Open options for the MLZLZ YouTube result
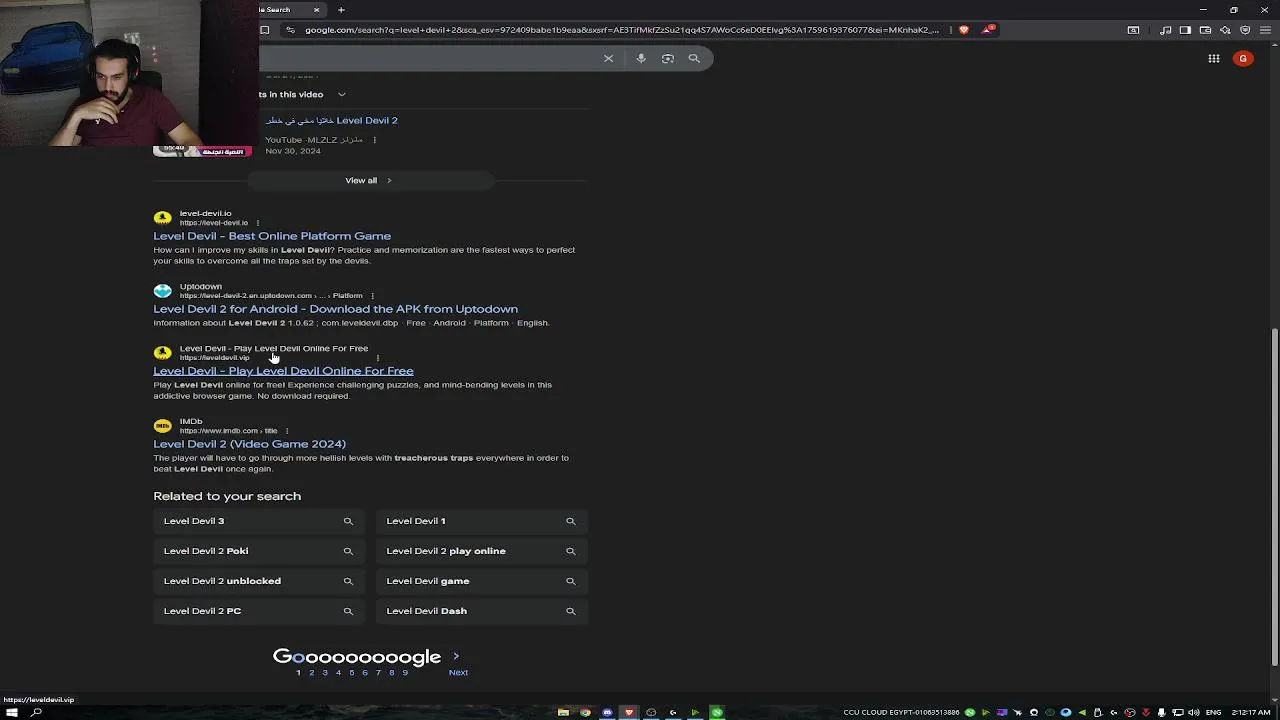The height and width of the screenshot is (720, 1280). tap(375, 140)
